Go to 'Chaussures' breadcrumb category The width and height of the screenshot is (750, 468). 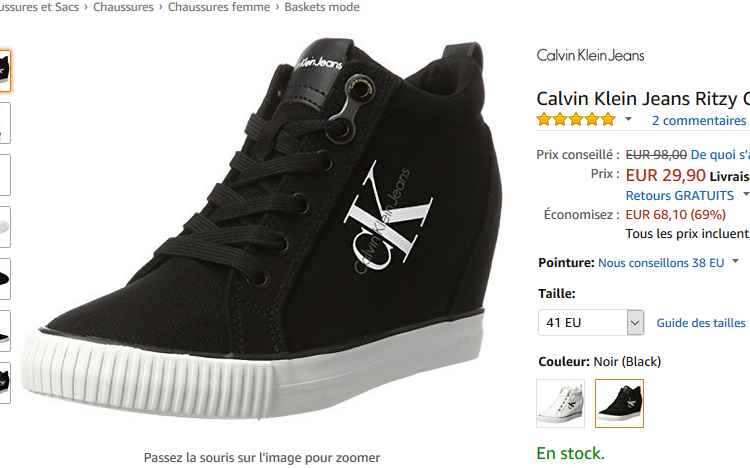click(x=123, y=7)
